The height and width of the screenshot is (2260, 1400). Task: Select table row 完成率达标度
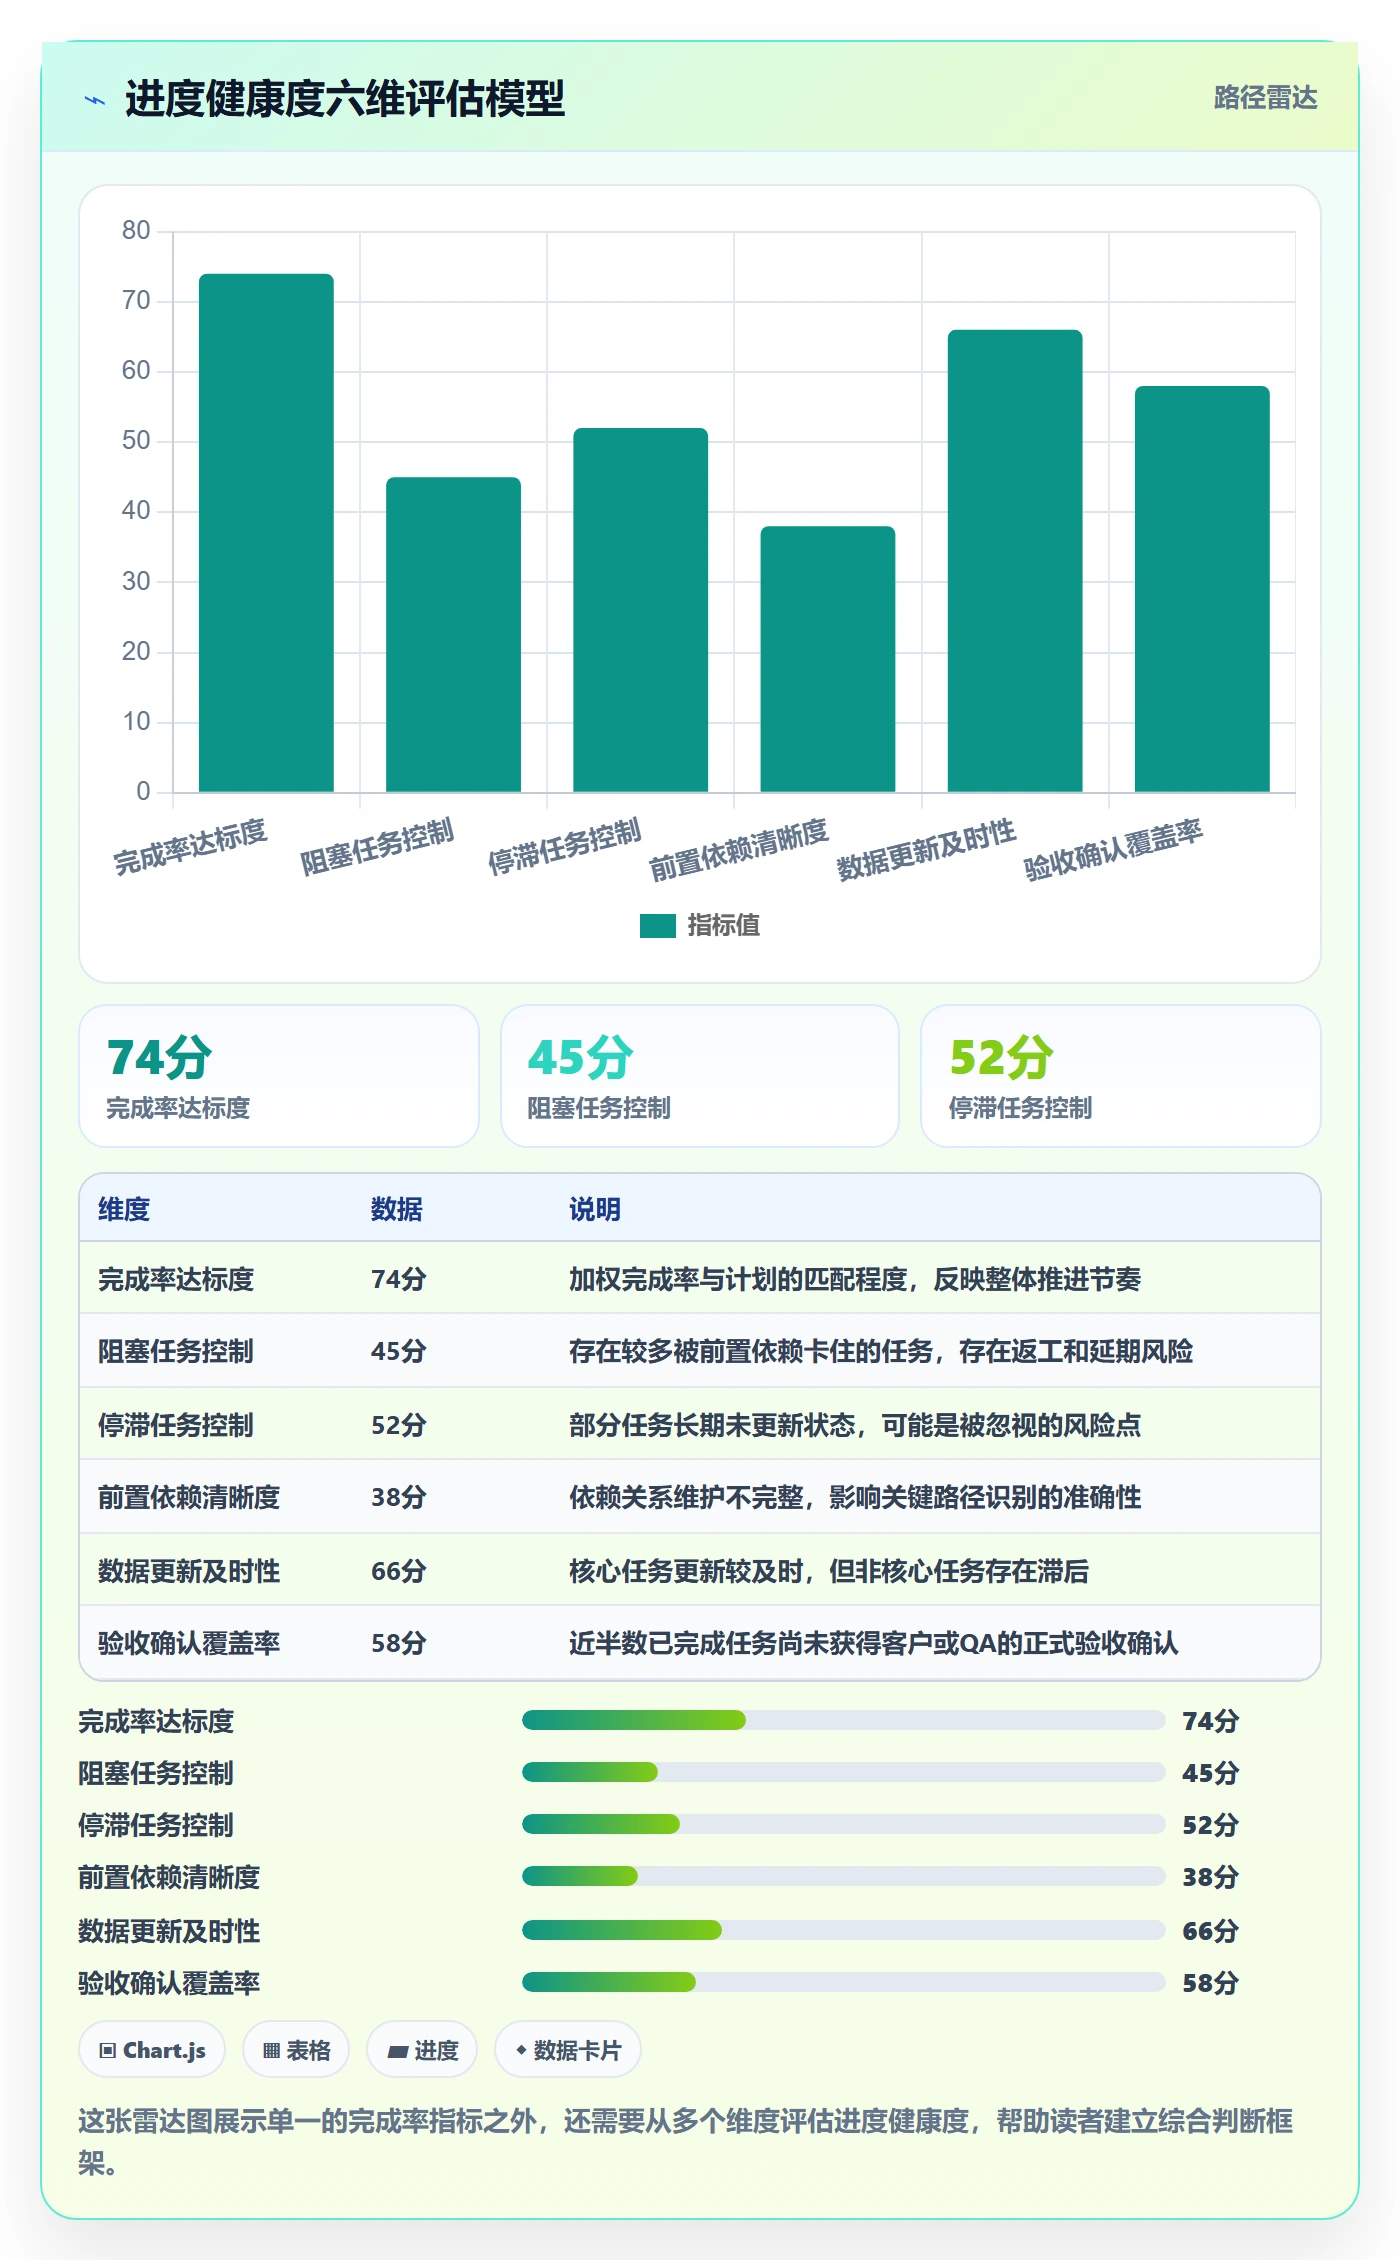click(x=700, y=1278)
